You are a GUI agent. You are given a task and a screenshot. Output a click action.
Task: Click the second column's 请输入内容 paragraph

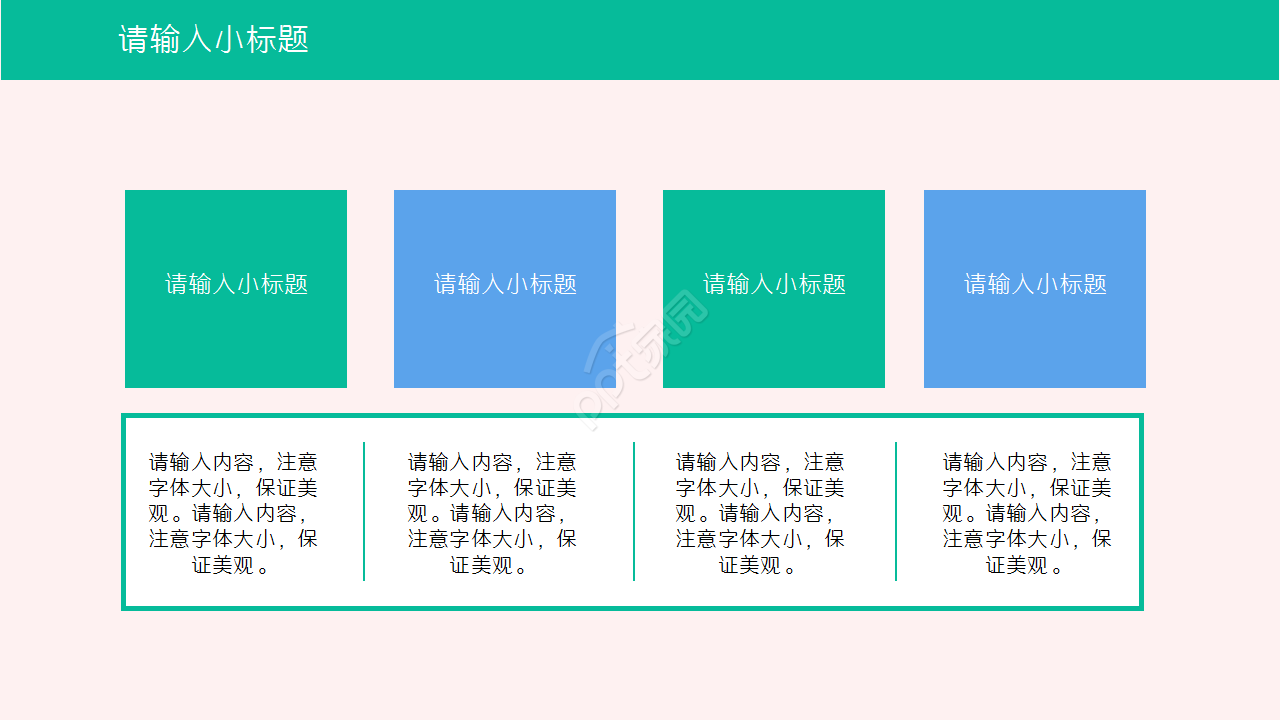click(492, 513)
